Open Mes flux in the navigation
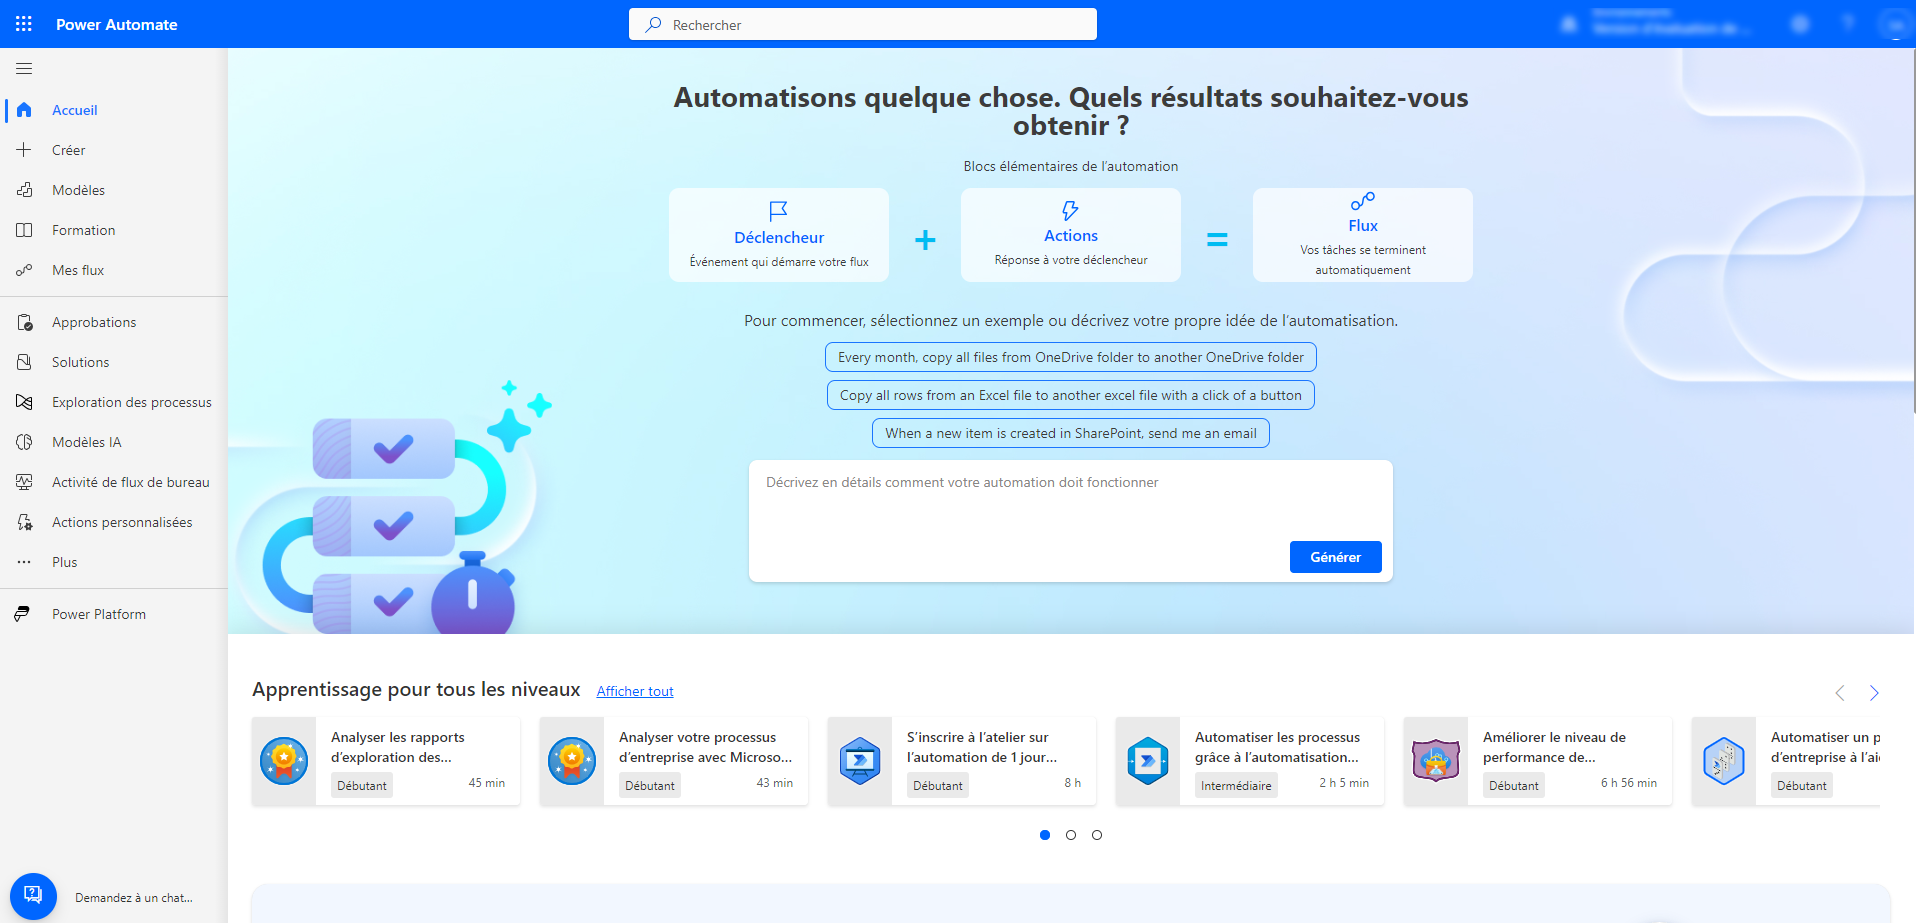The height and width of the screenshot is (923, 1916). tap(78, 270)
